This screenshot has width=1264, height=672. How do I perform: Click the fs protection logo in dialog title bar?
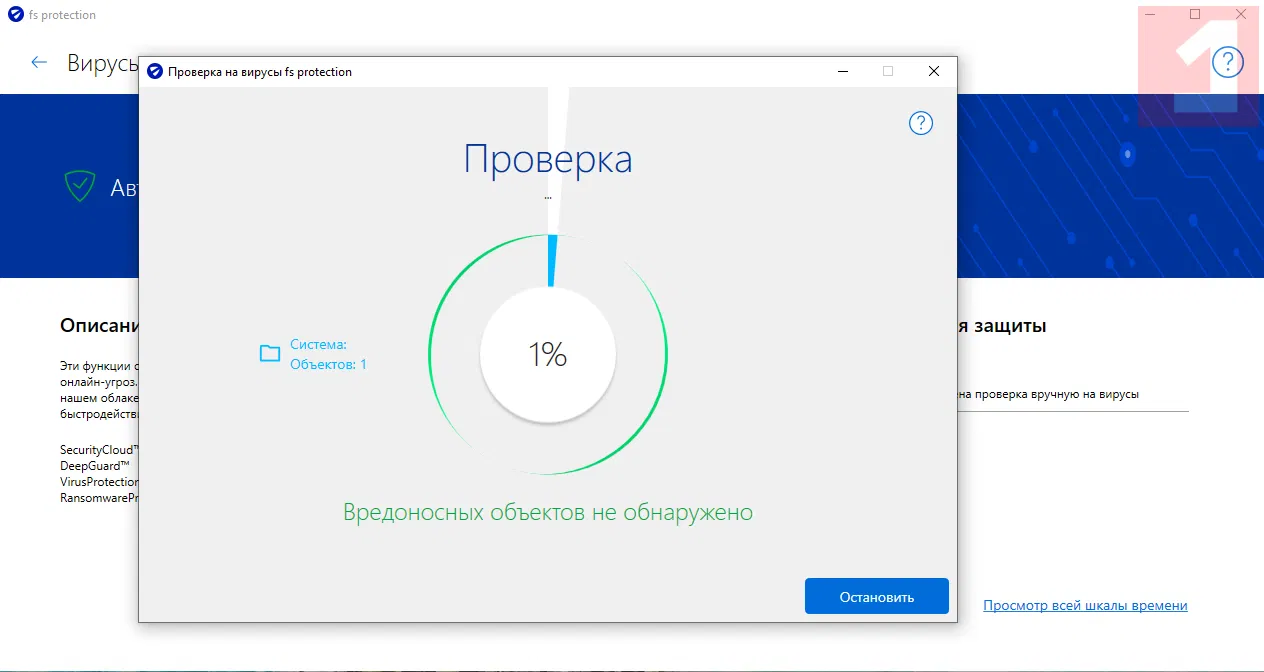point(154,72)
